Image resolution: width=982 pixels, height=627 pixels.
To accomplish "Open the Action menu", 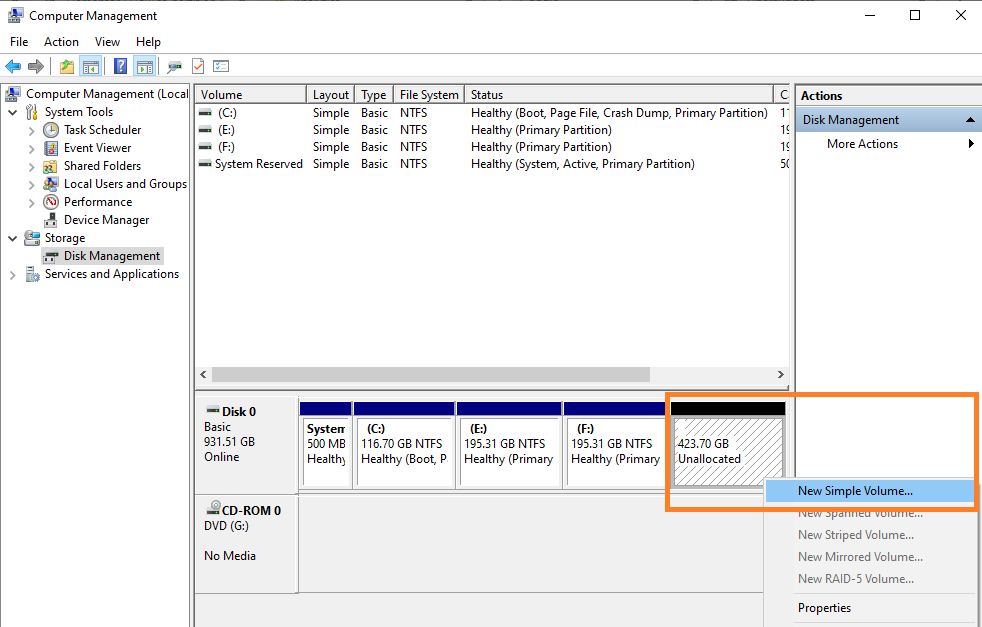I will click(x=61, y=41).
